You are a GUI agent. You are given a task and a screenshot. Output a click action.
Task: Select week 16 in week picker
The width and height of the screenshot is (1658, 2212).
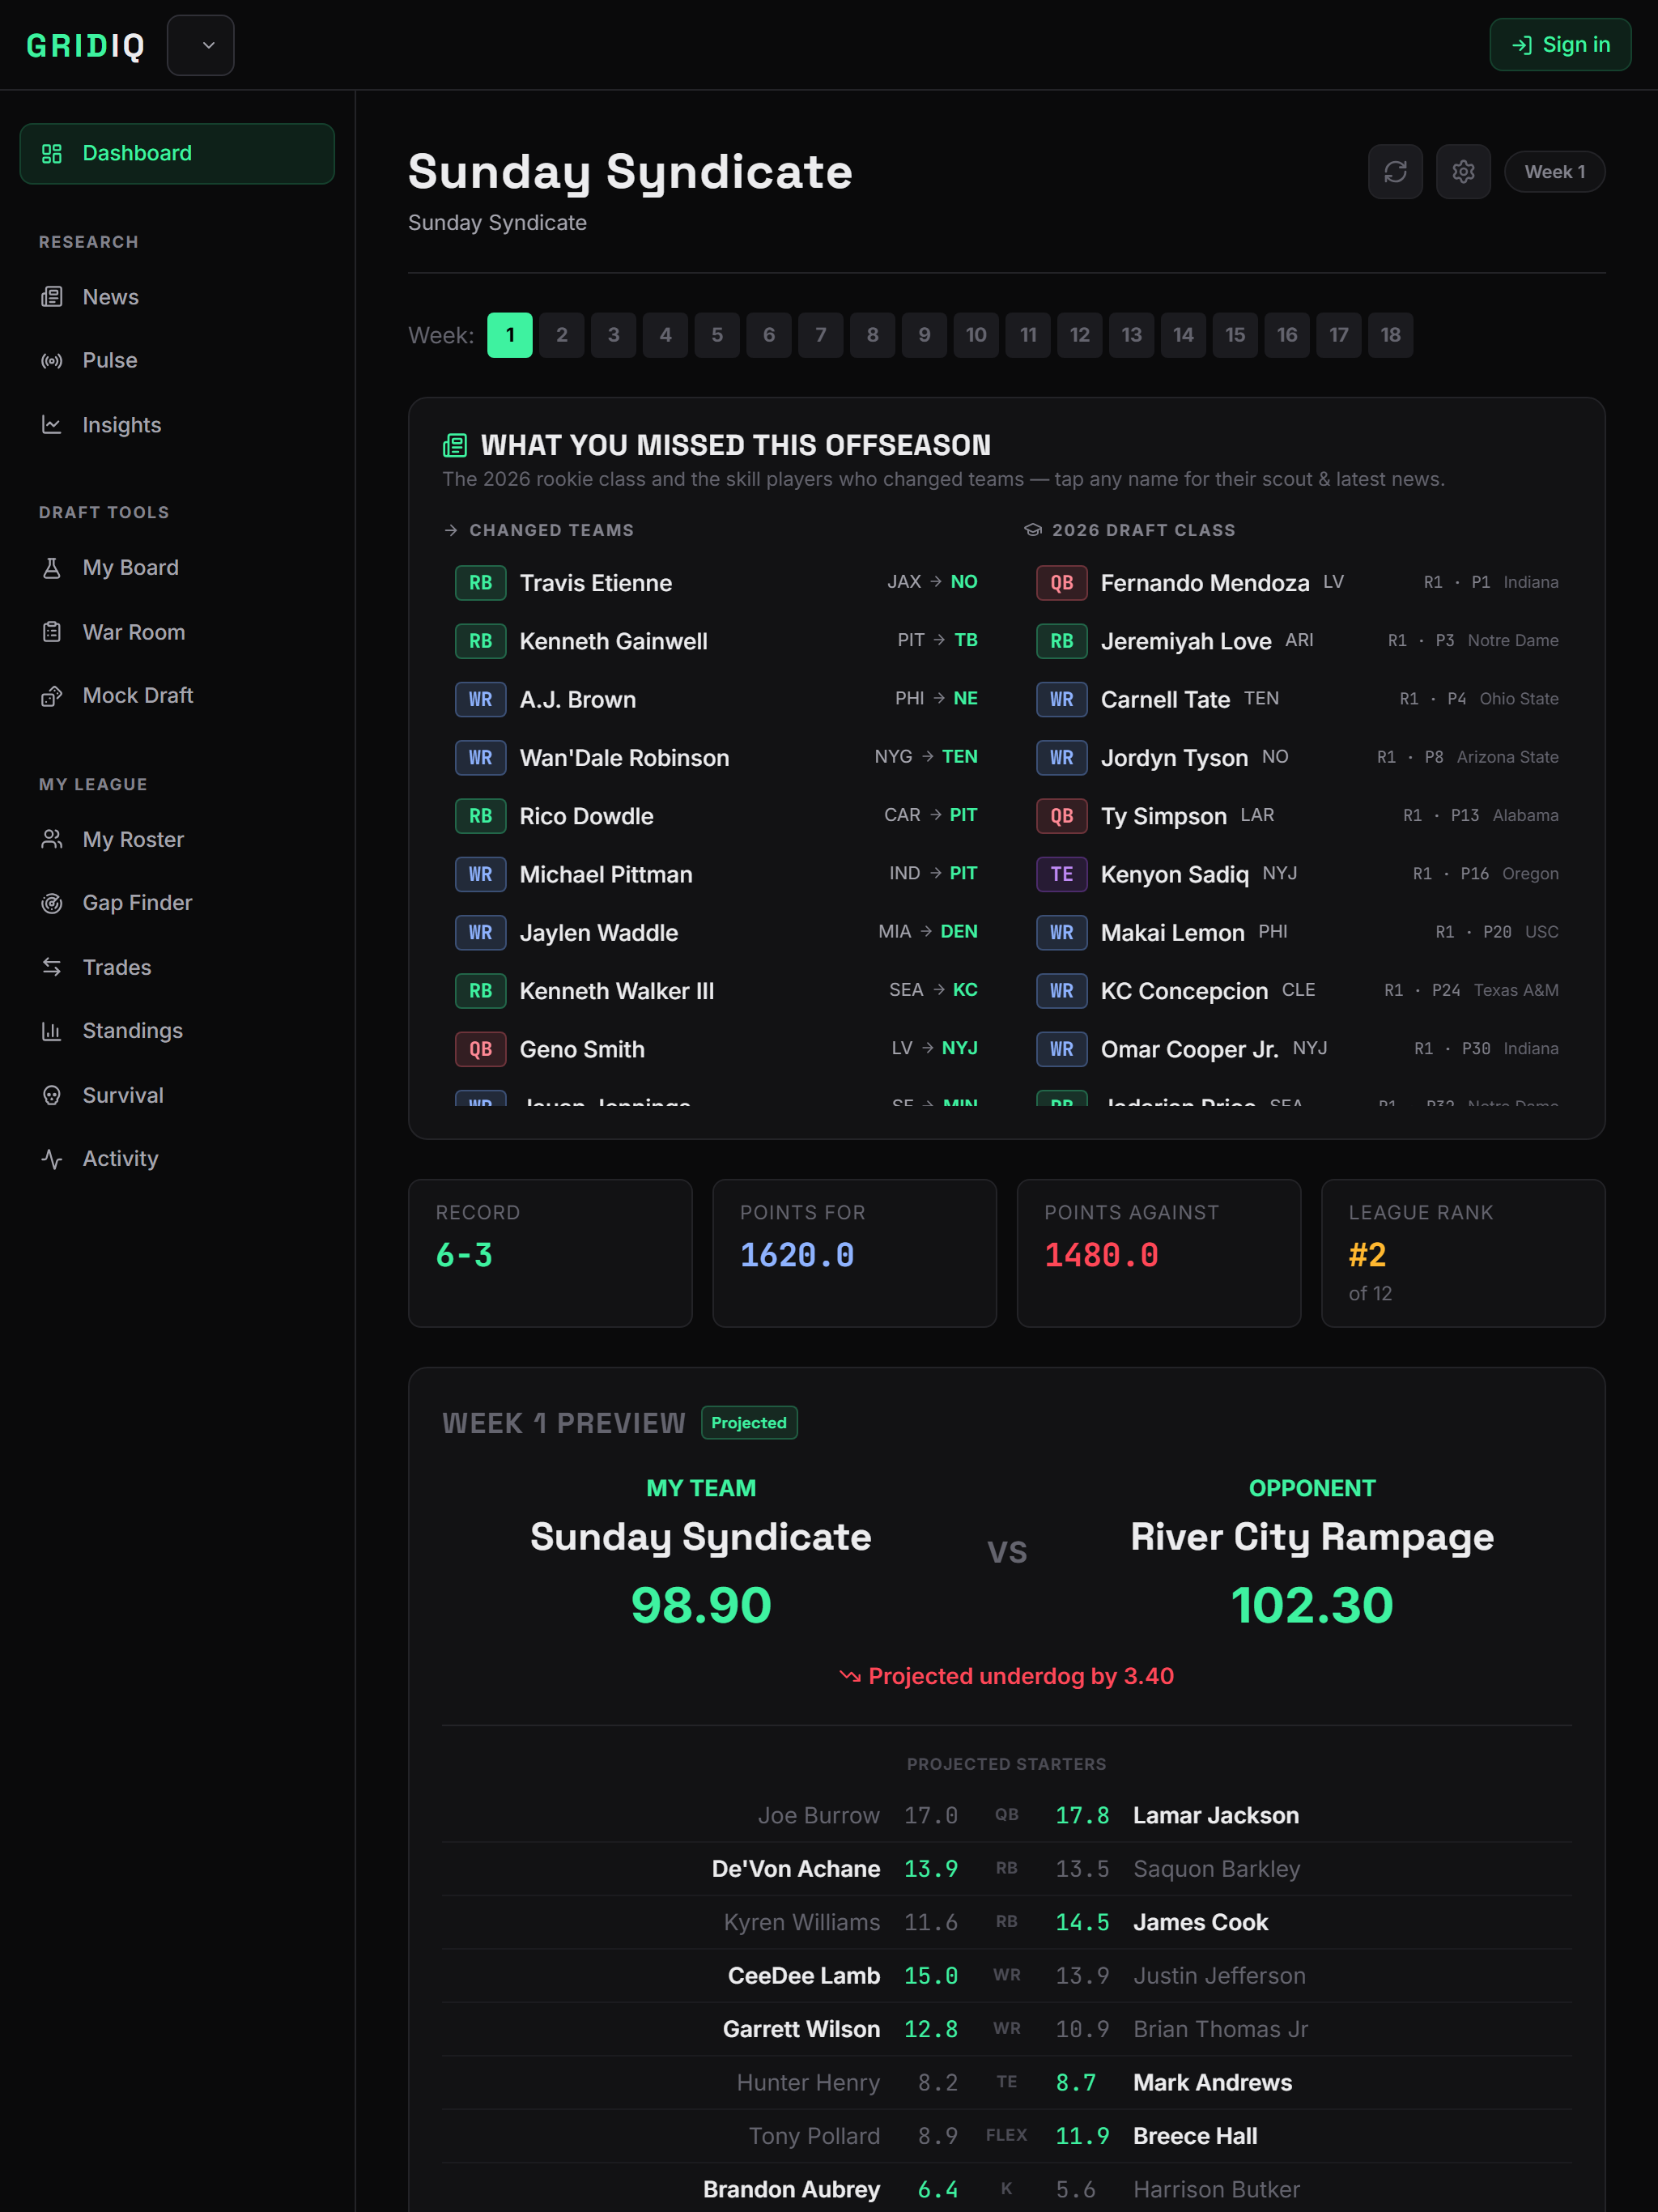(x=1287, y=335)
